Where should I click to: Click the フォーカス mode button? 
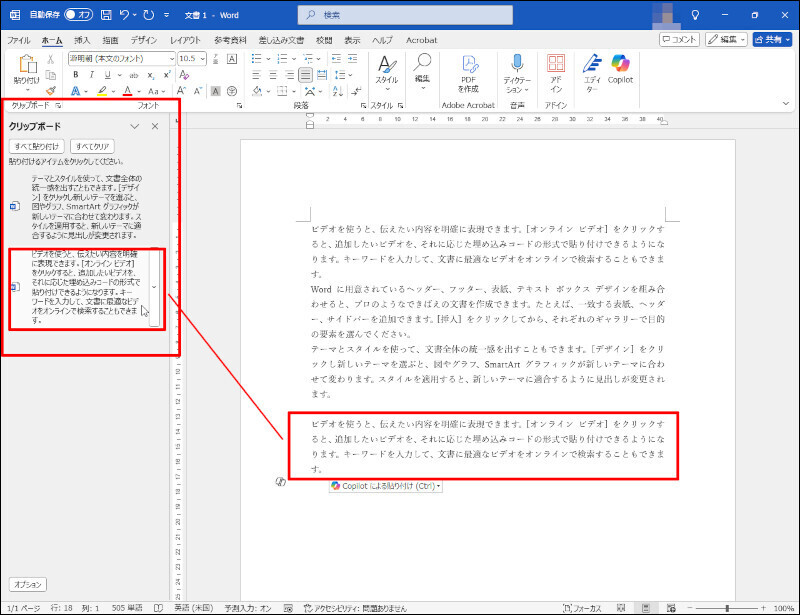click(582, 608)
